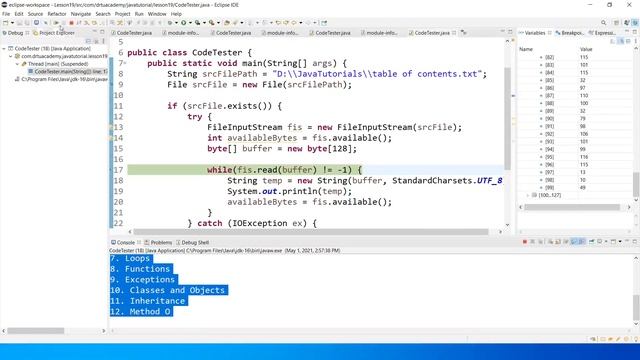Image resolution: width=640 pixels, height=360 pixels.
Task: Click the Save icon in main toolbar
Action: click(x=19, y=23)
